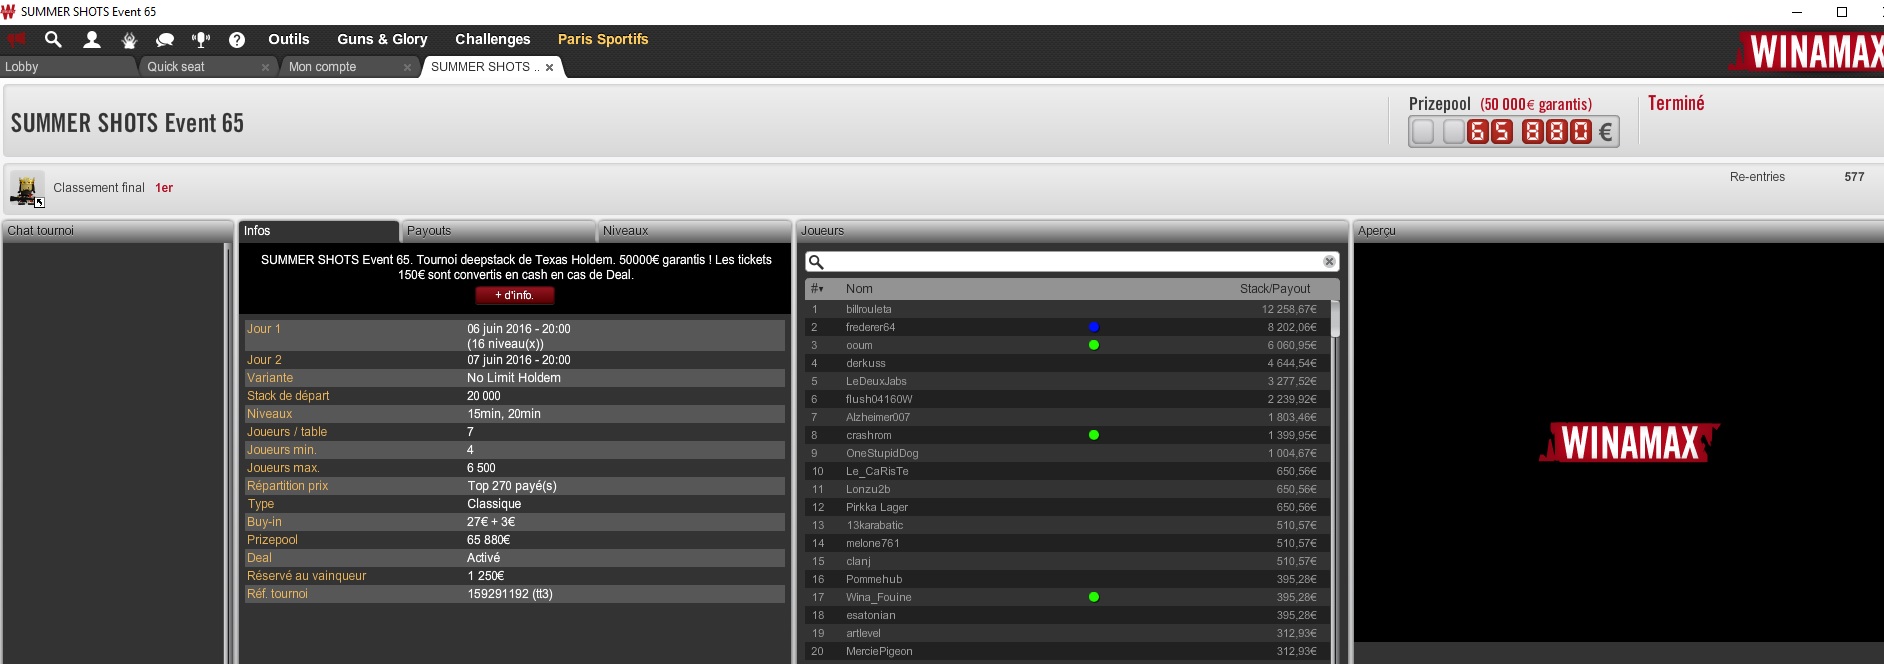Screen dimensions: 1884x664
Task: Open the Challenges menu
Action: 493,39
